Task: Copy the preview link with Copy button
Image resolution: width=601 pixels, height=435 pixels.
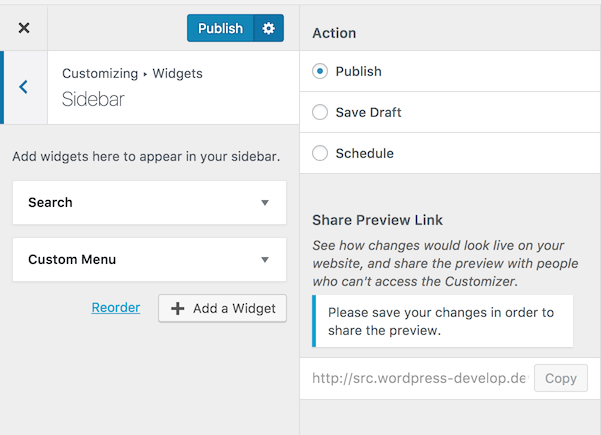Action: [561, 378]
